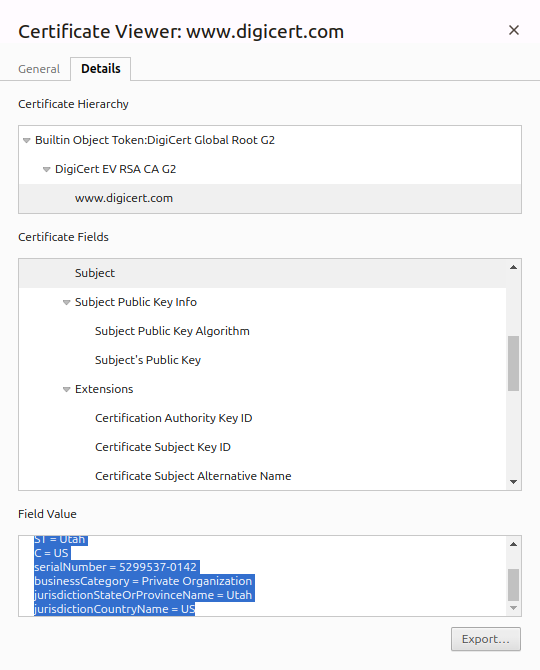This screenshot has width=540, height=670.
Task: Click the C = US line
Action: [x=51, y=553]
